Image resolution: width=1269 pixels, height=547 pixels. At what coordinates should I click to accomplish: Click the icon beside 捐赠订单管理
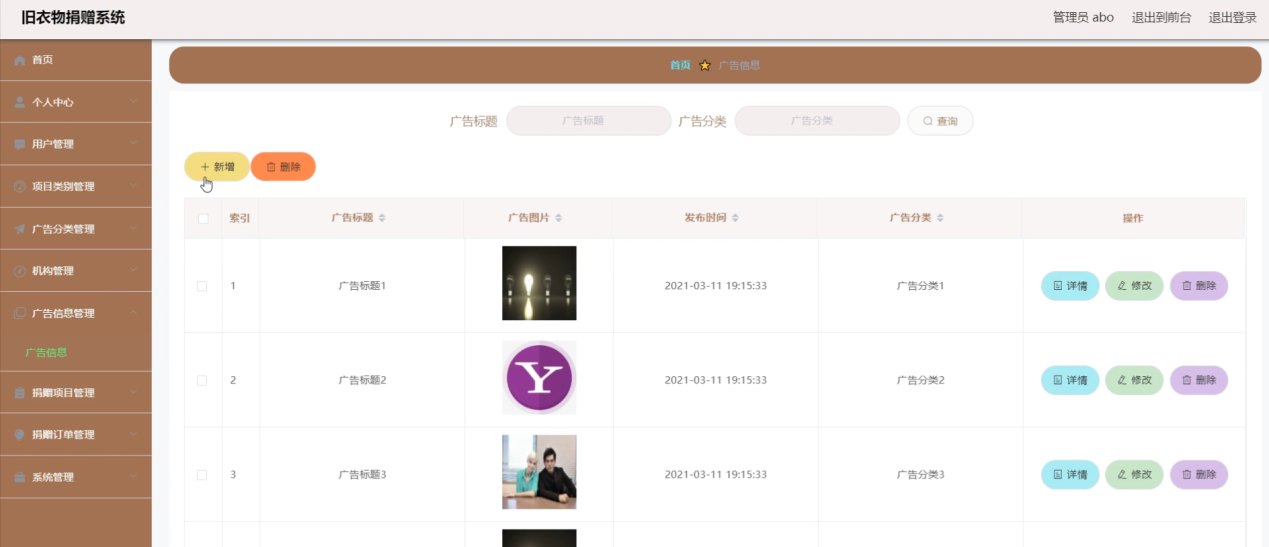(20, 435)
